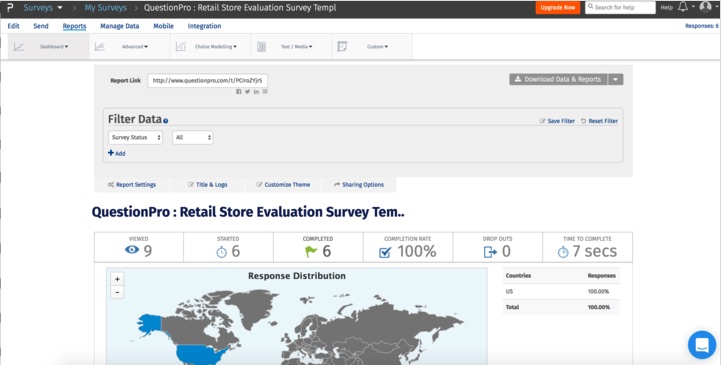Image resolution: width=721 pixels, height=365 pixels.
Task: Go to the Edit tab
Action: click(x=13, y=26)
